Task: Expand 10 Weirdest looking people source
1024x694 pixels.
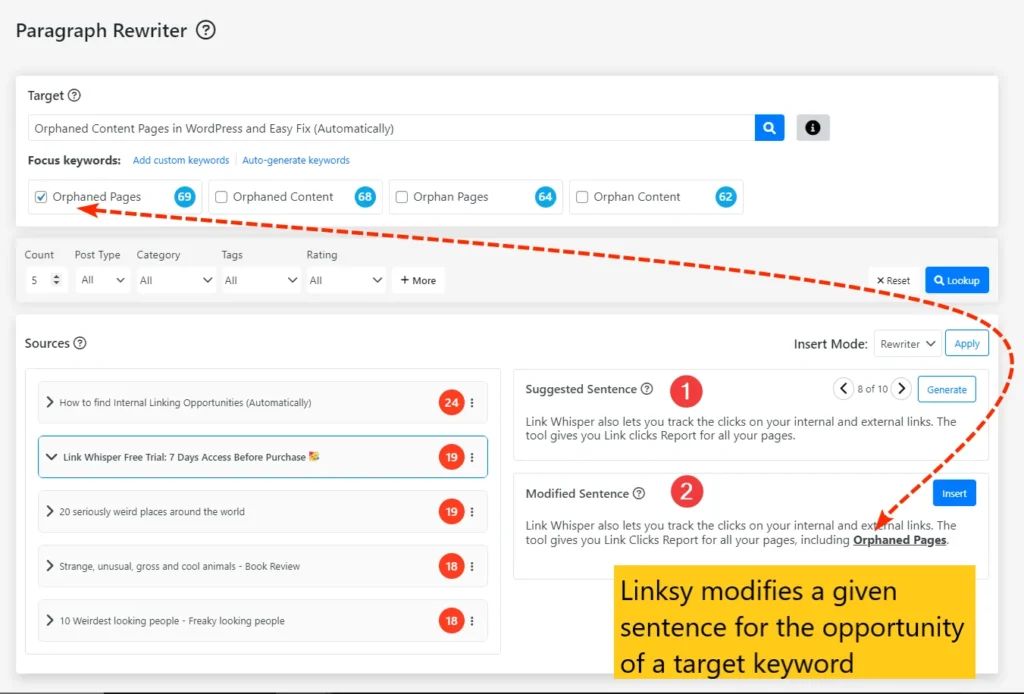Action: pos(50,620)
